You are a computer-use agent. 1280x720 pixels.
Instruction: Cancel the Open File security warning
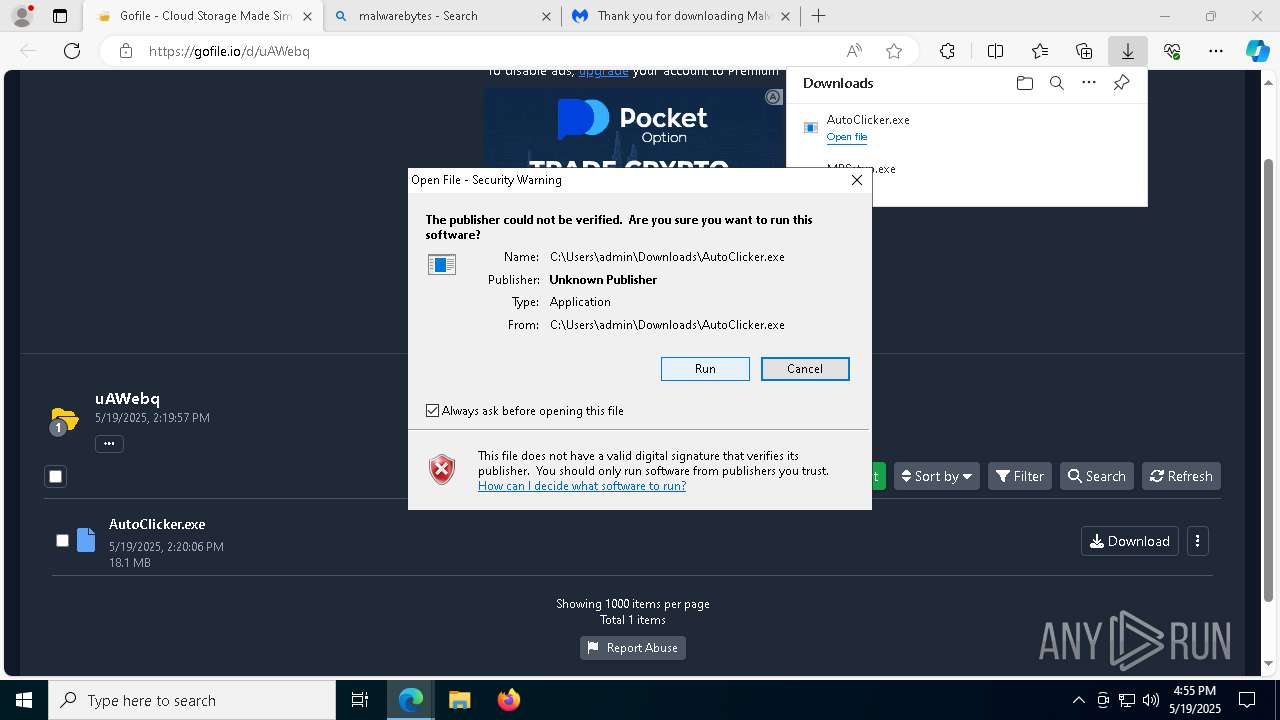(805, 369)
